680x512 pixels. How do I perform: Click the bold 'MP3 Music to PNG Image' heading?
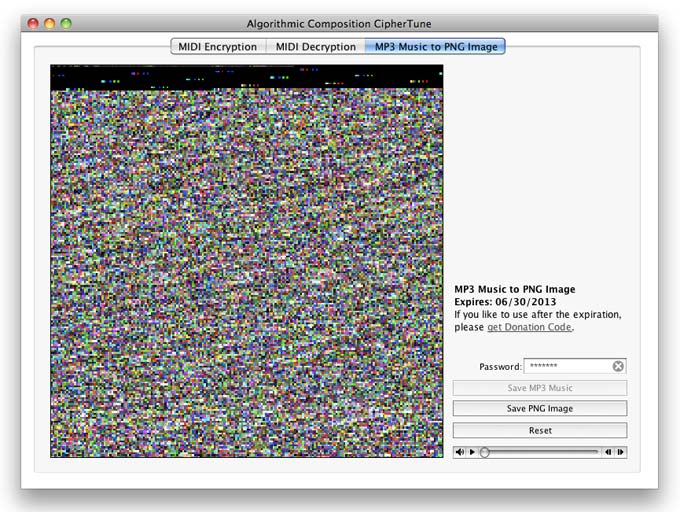(515, 289)
